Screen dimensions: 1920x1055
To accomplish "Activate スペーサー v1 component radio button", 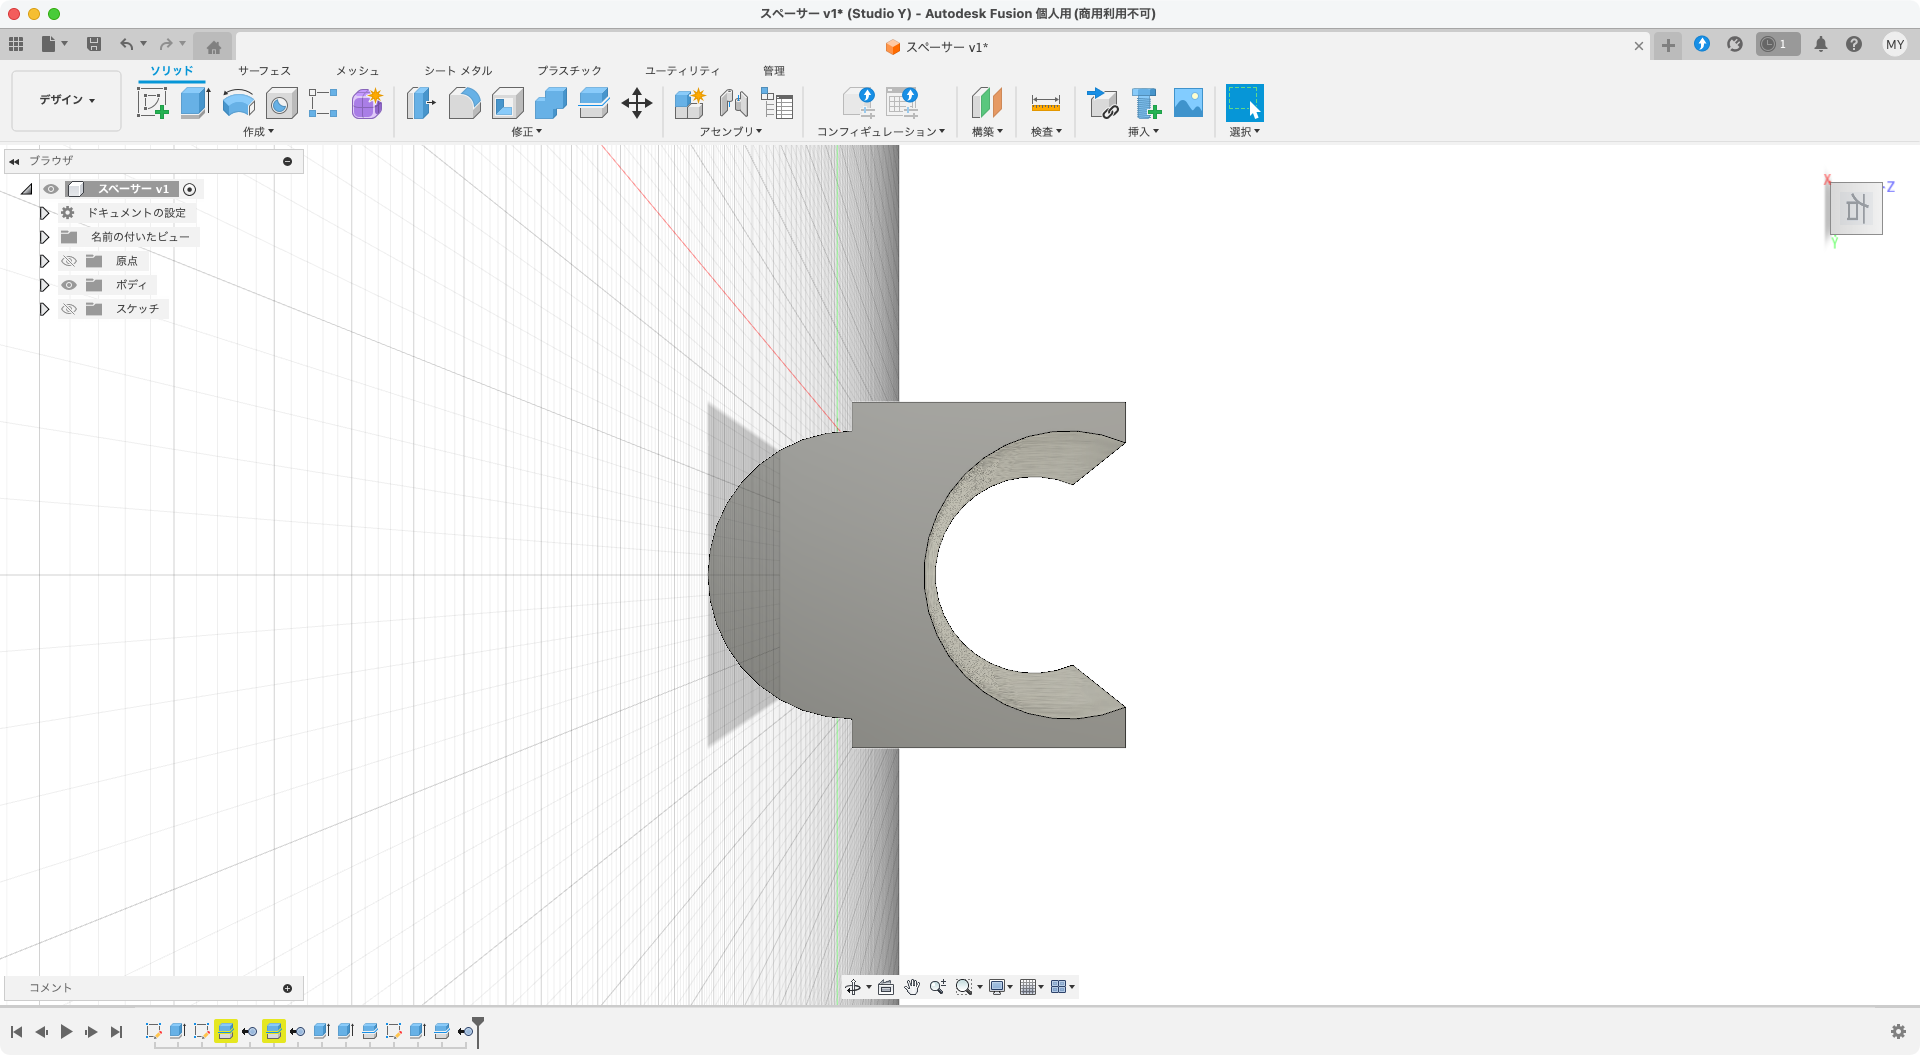I will [x=190, y=189].
